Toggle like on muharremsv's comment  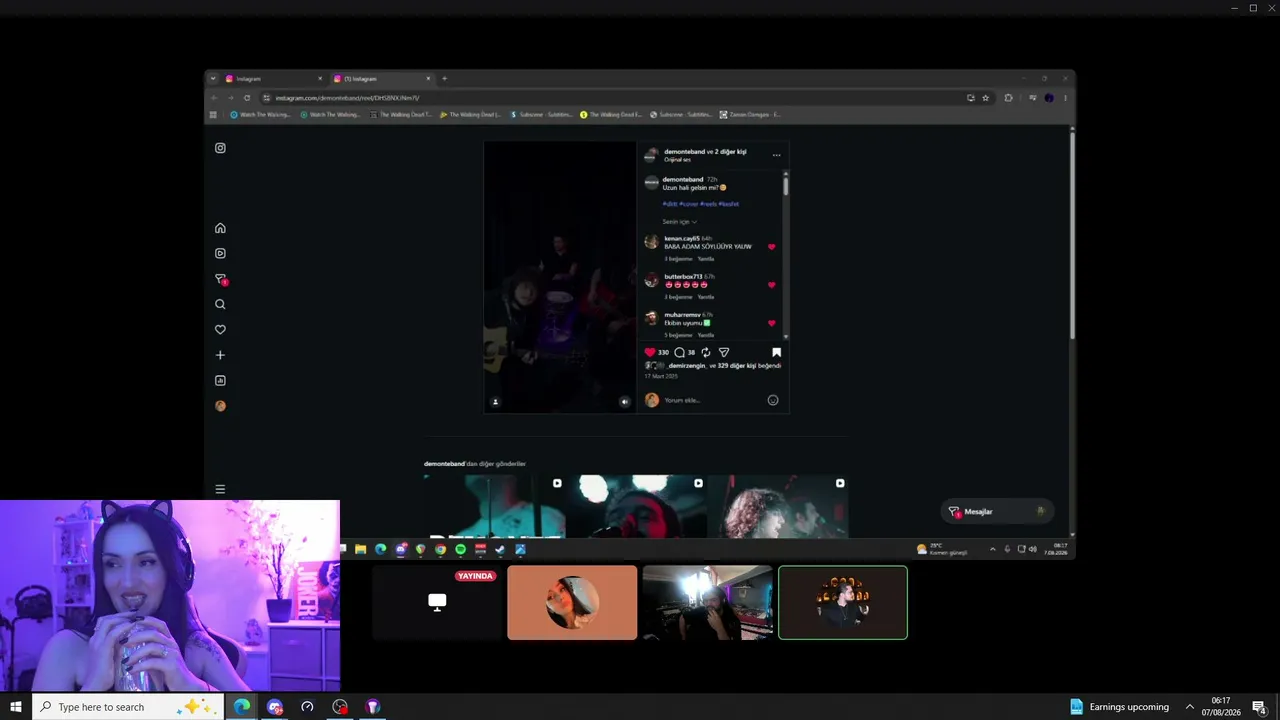click(771, 323)
